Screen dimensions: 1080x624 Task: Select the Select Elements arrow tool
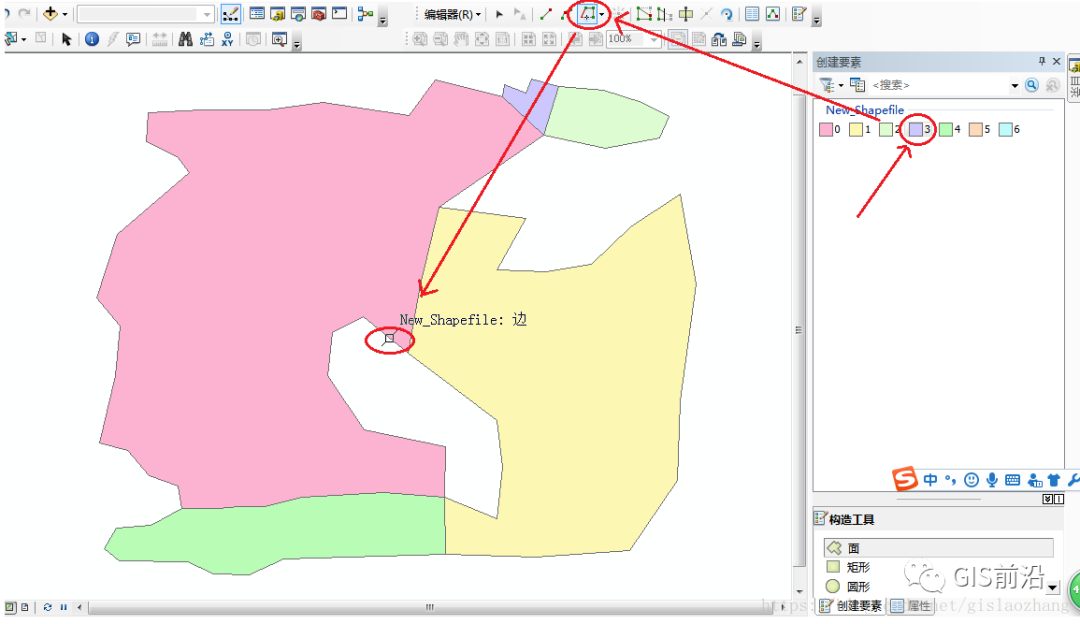[x=66, y=39]
